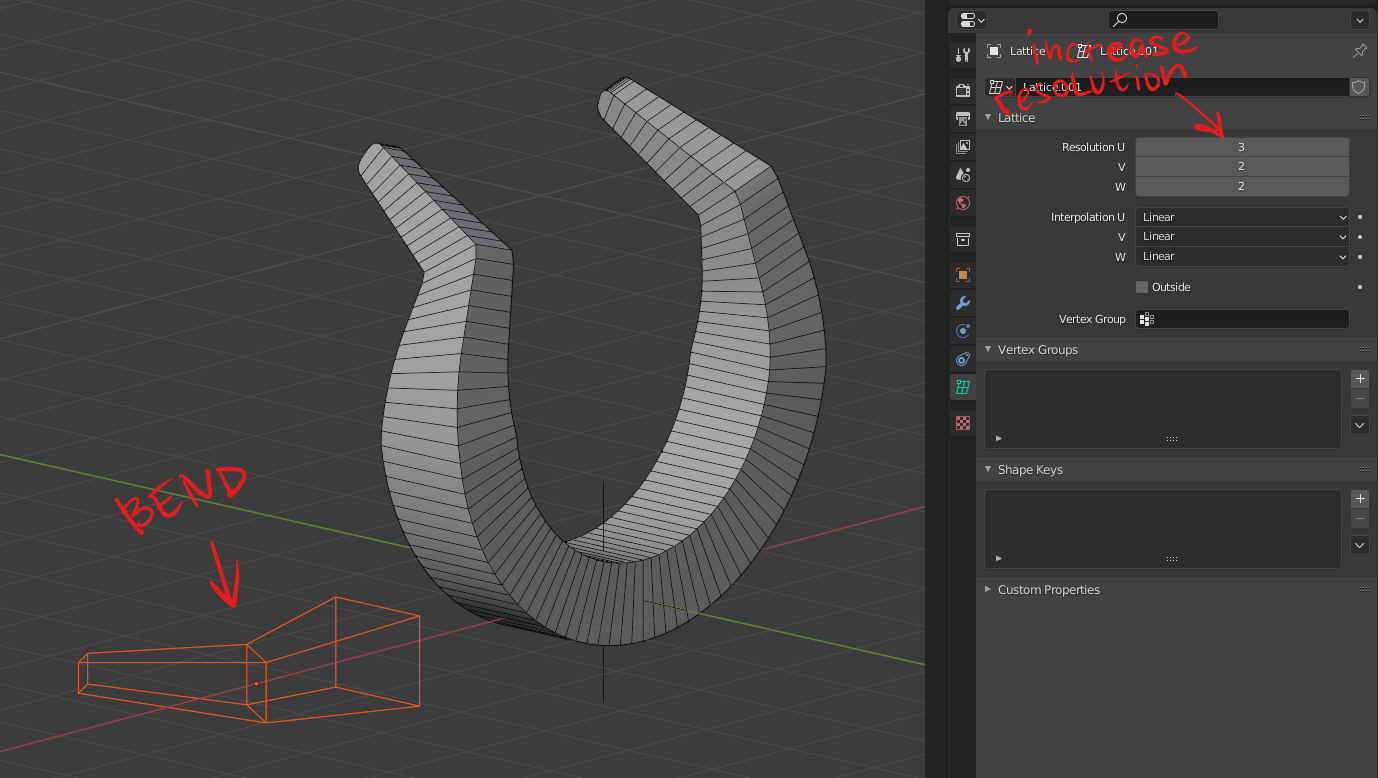
Task: Remove the selected vertex group
Action: [1360, 399]
